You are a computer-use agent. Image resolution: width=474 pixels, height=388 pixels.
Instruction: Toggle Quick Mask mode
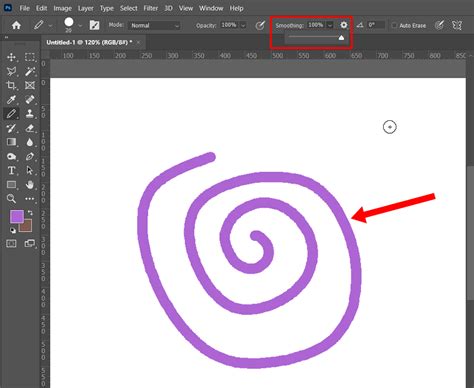(x=11, y=244)
